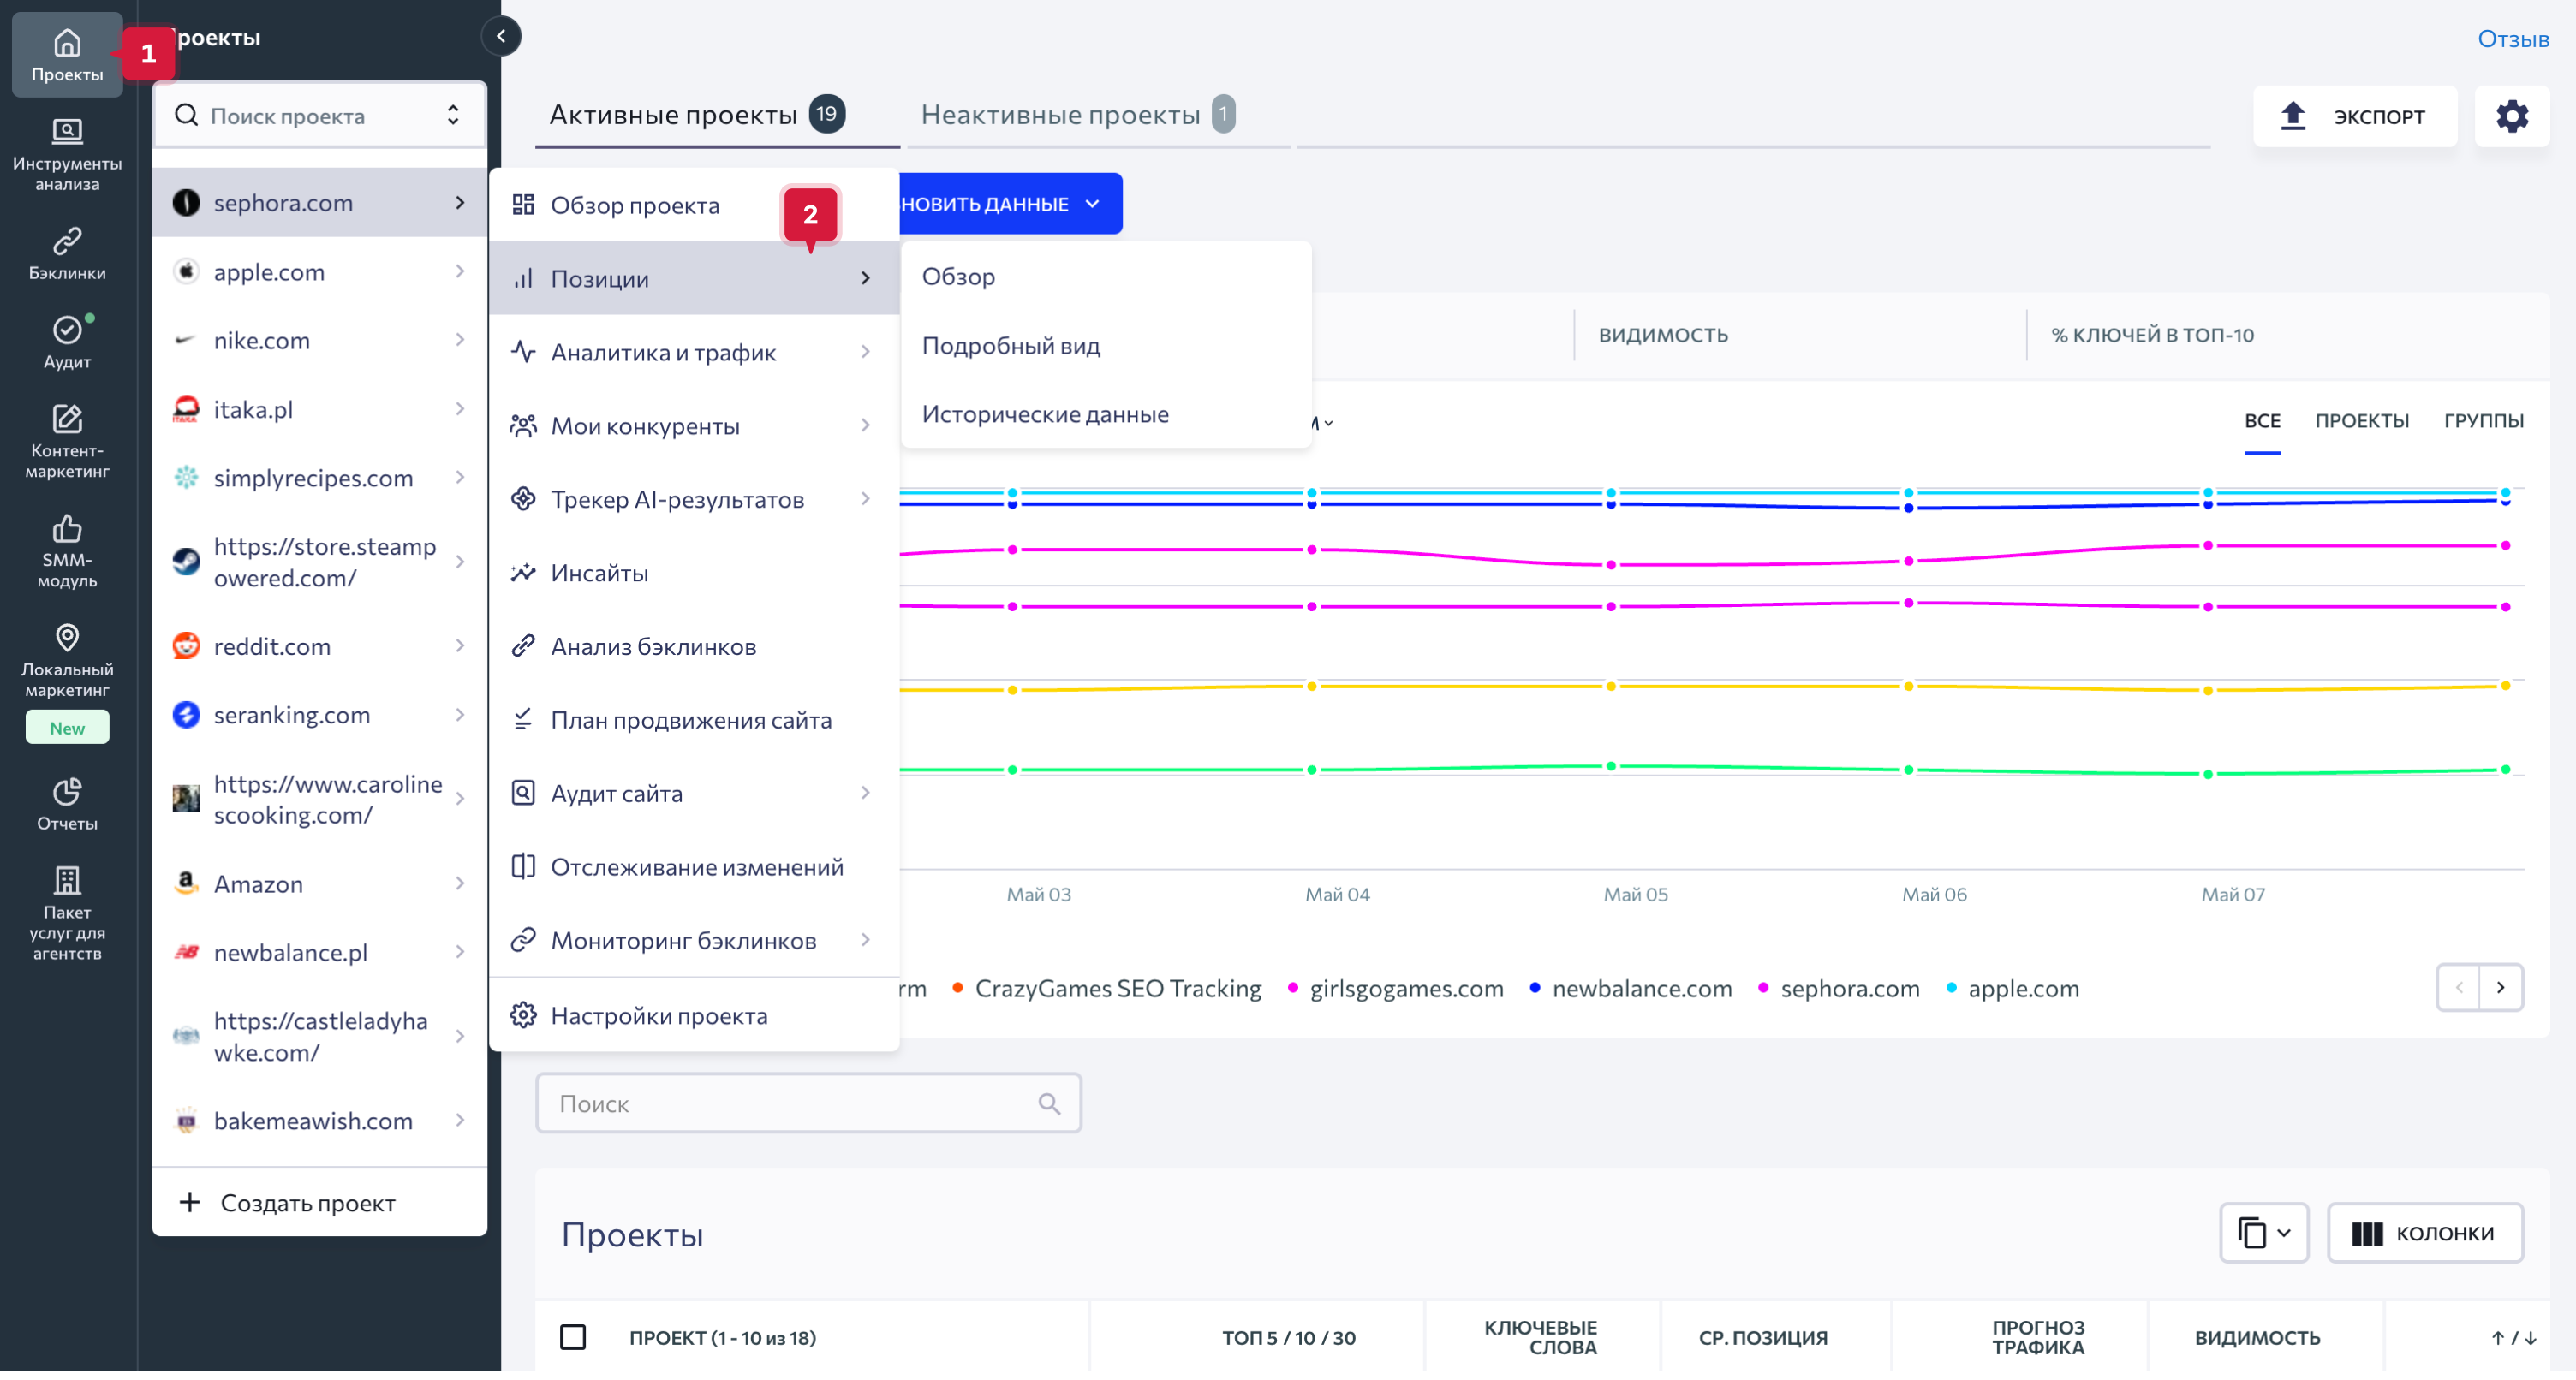
Task: Open the Обновить данные dropdown button
Action: [x=1010, y=203]
